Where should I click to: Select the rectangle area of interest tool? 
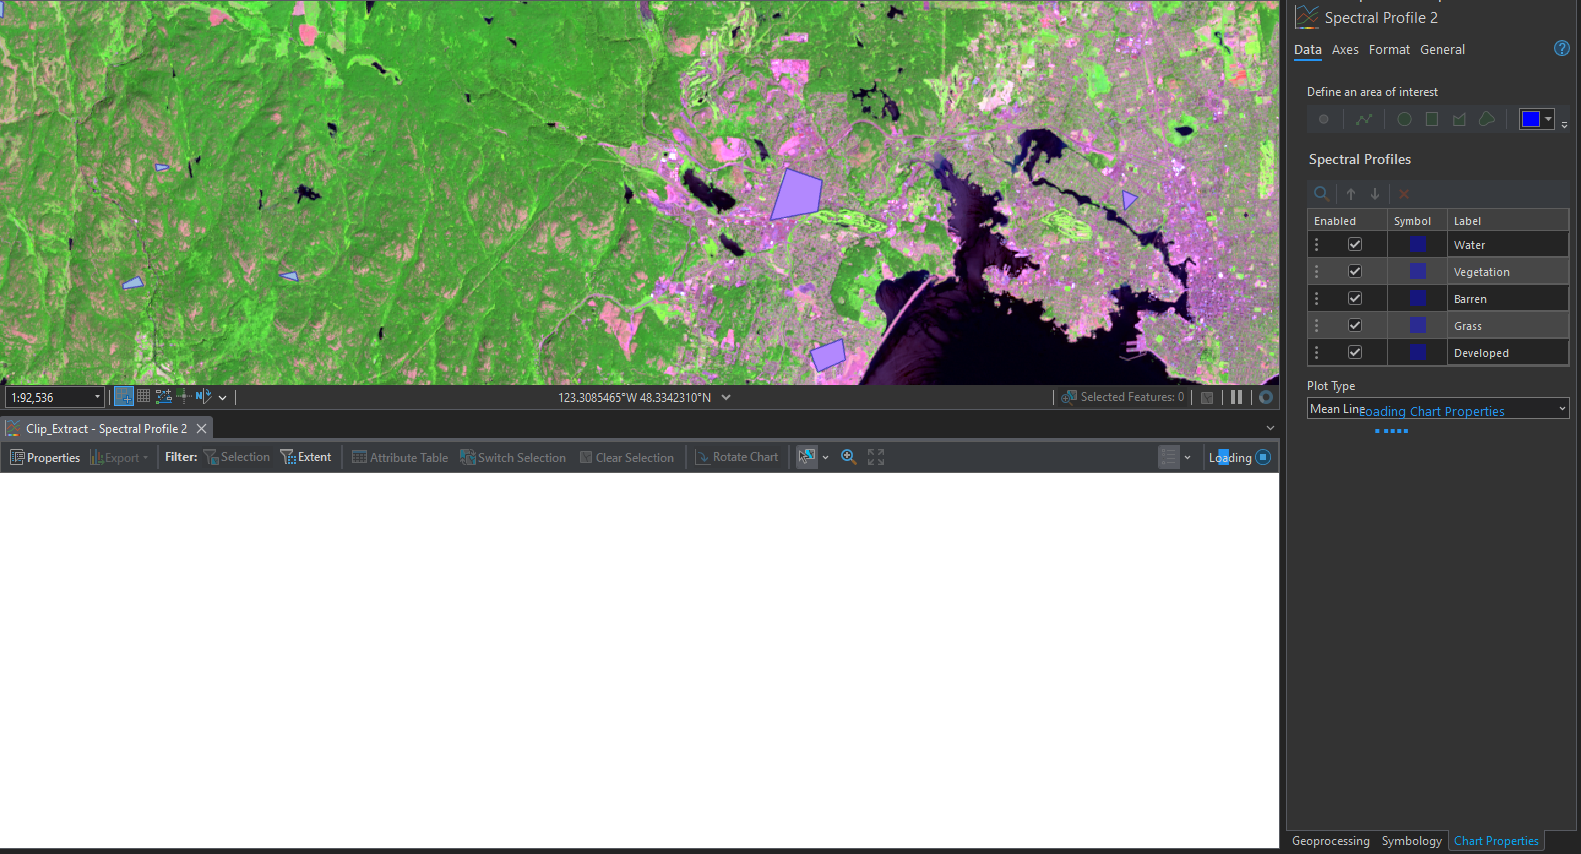tap(1432, 119)
